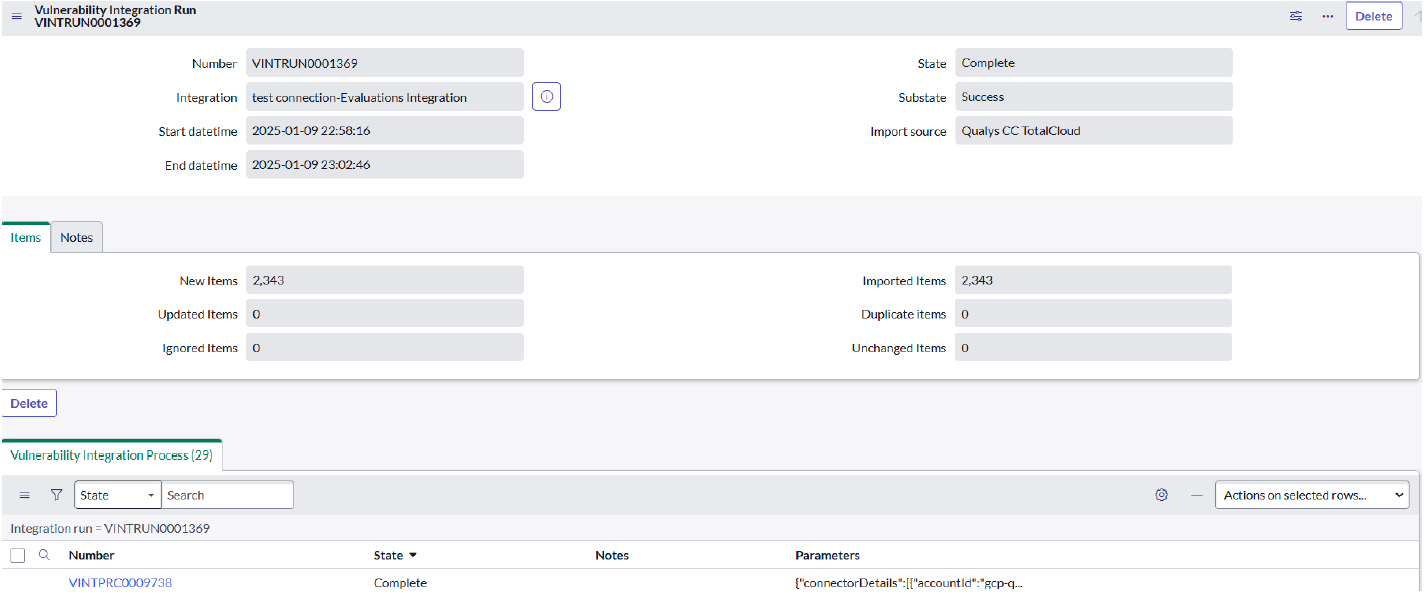Open the more options ellipsis in header
This screenshot has height=600, width=1425.
pos(1328,16)
